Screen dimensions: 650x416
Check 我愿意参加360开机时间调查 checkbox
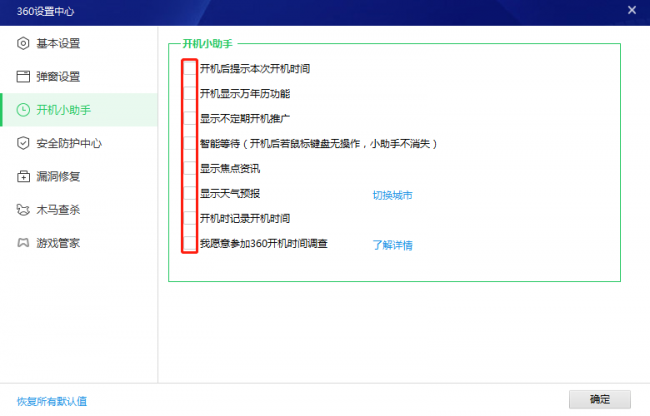pyautogui.click(x=189, y=243)
